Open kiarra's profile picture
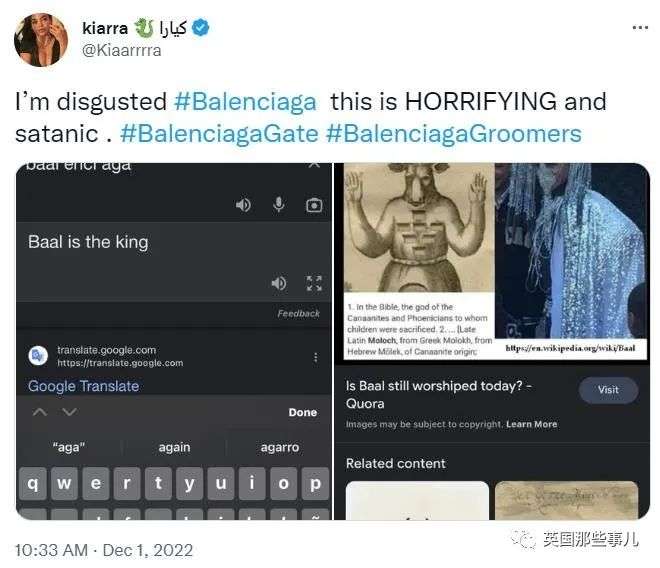 click(x=41, y=40)
